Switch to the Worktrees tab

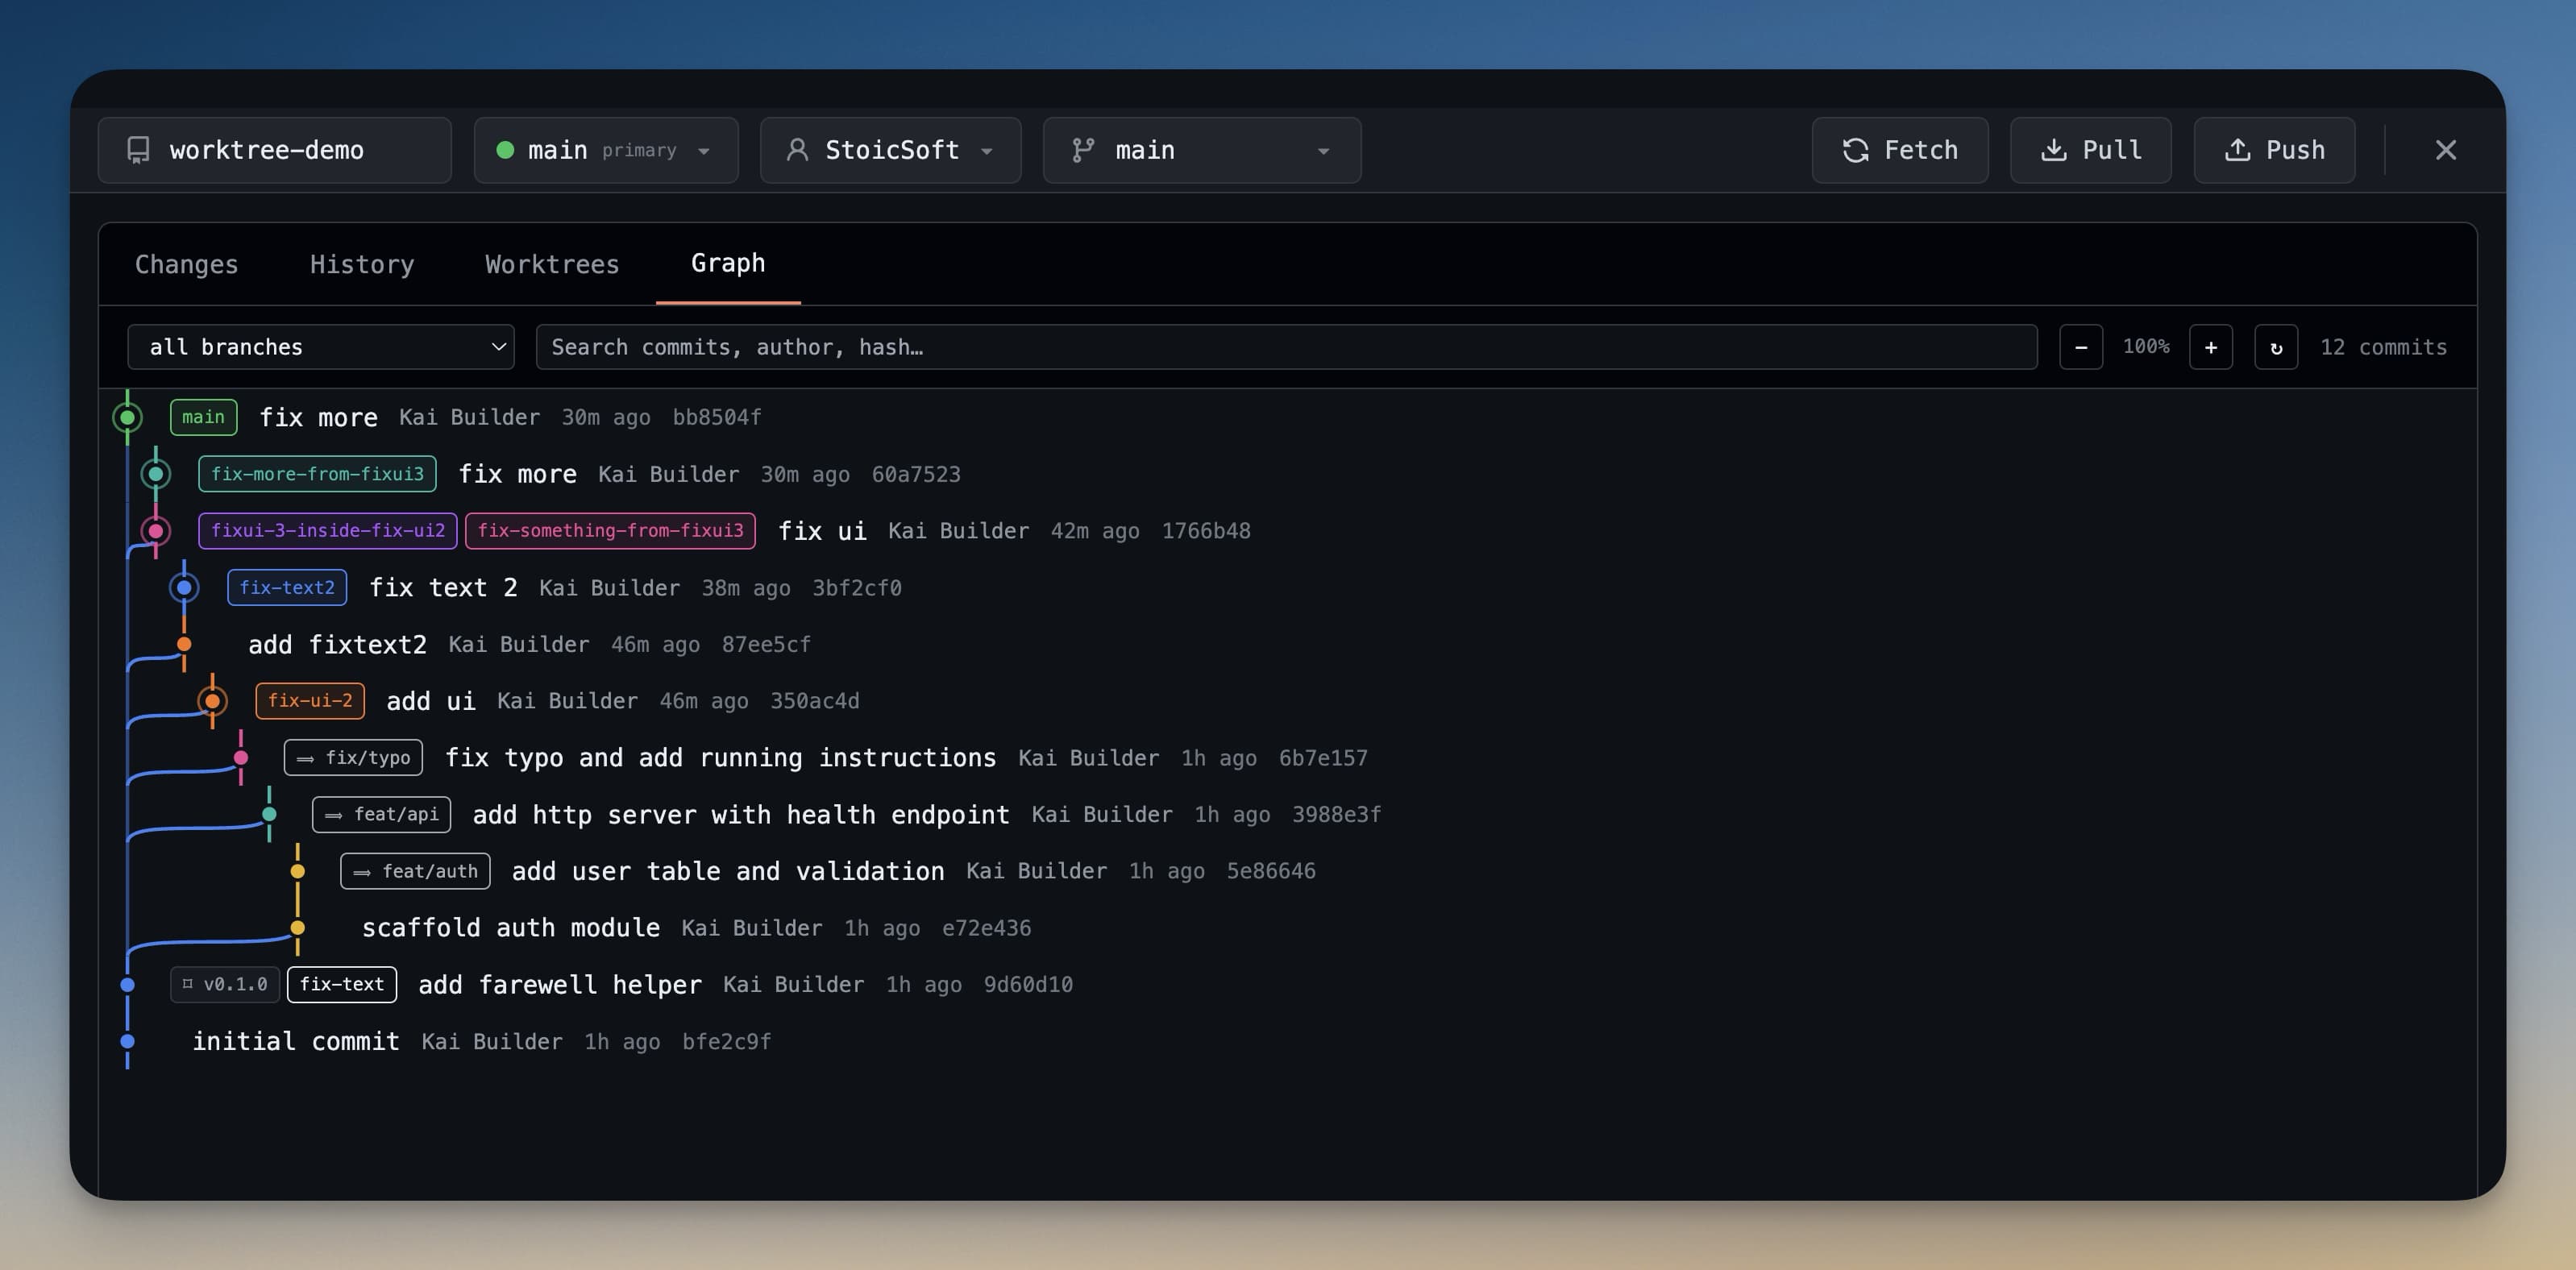551,264
